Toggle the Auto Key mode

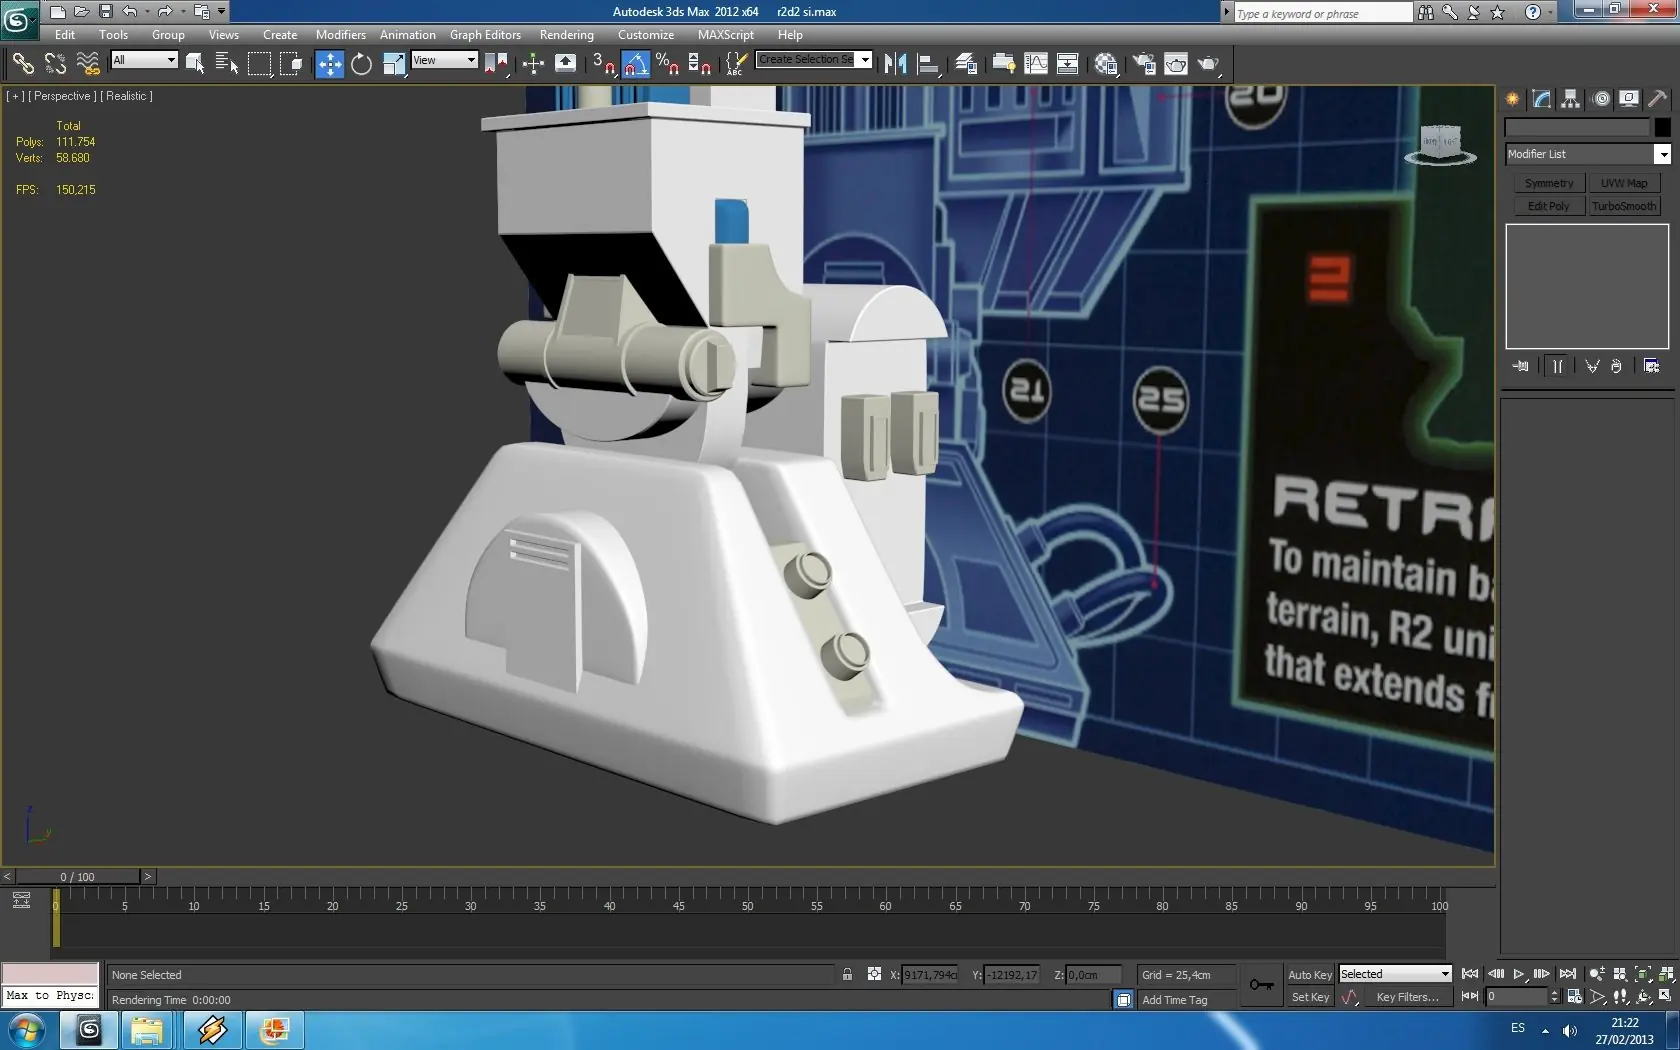tap(1310, 975)
